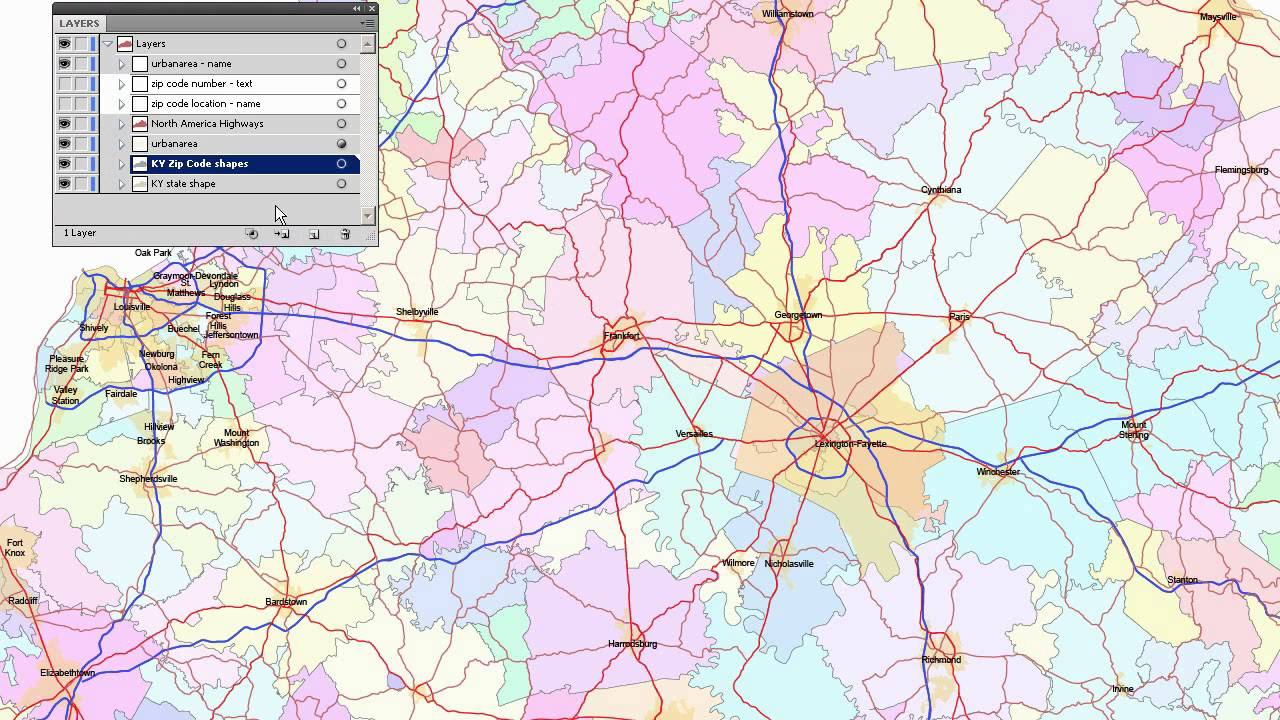Click the Elizabethtown label on the map
This screenshot has width=1280, height=720.
coord(67,673)
